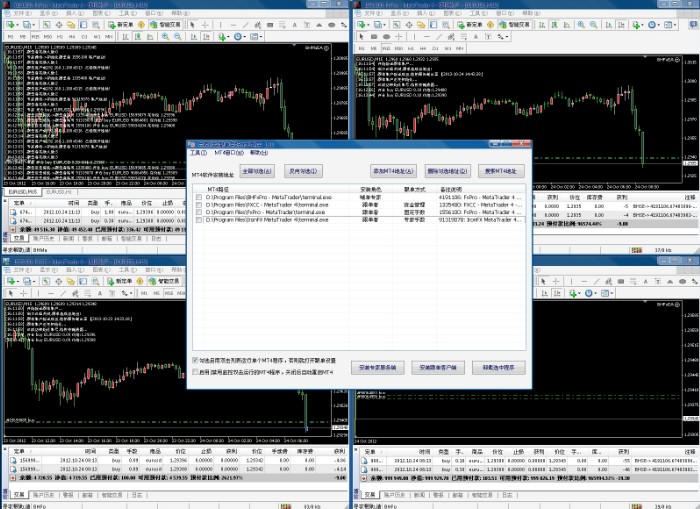This screenshot has width=700, height=509.
Task: Select text label A tool in top-left window
Action: (295, 25)
